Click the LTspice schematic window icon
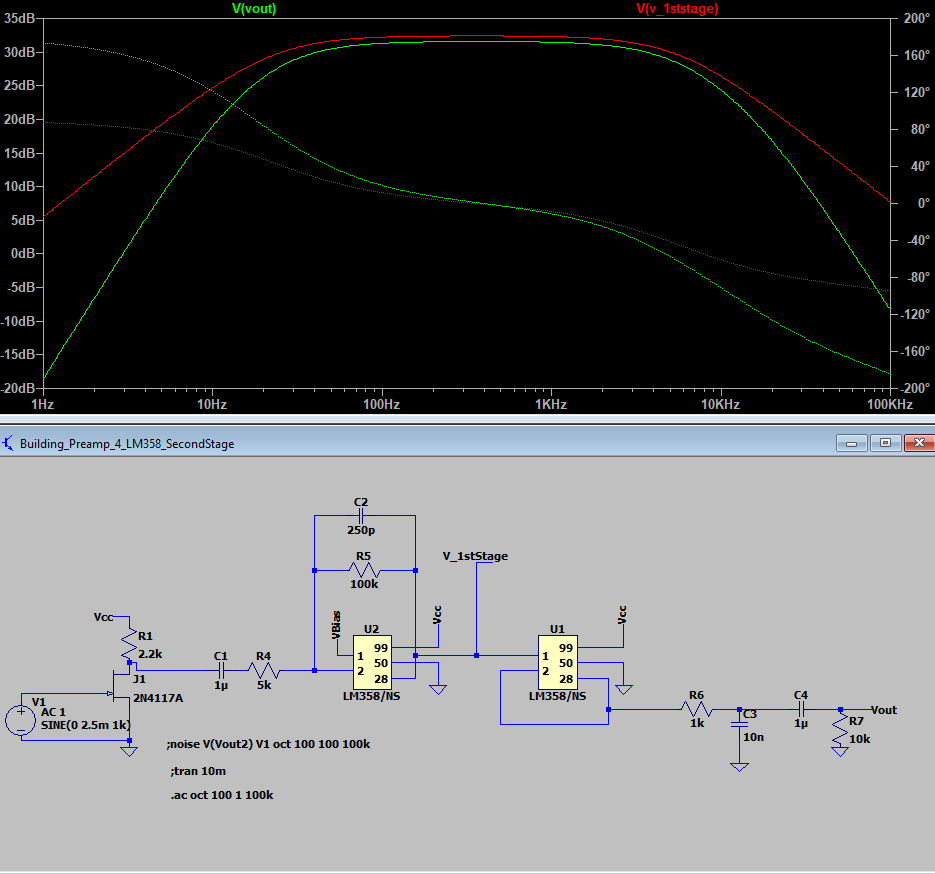Image resolution: width=935 pixels, height=874 pixels. [8, 444]
